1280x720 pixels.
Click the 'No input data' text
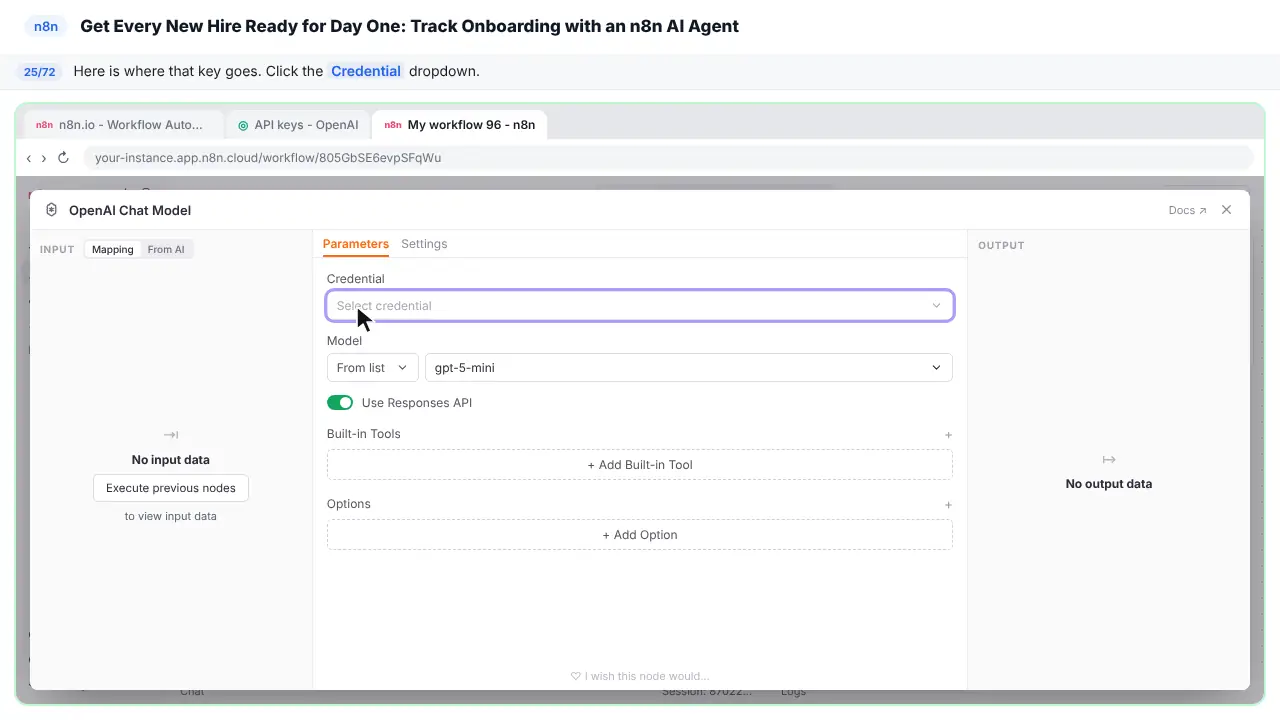[171, 460]
